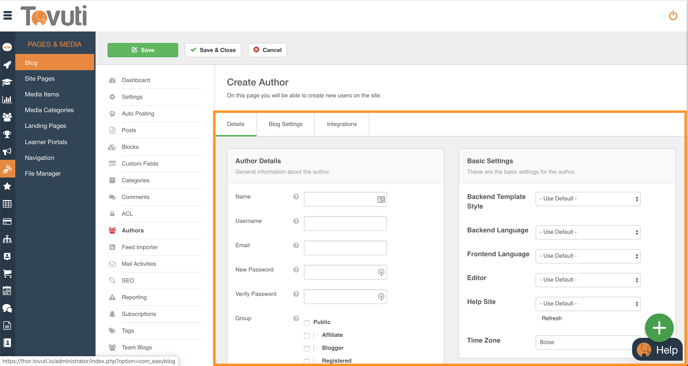
Task: Click the New Password help icon
Action: pyautogui.click(x=296, y=270)
